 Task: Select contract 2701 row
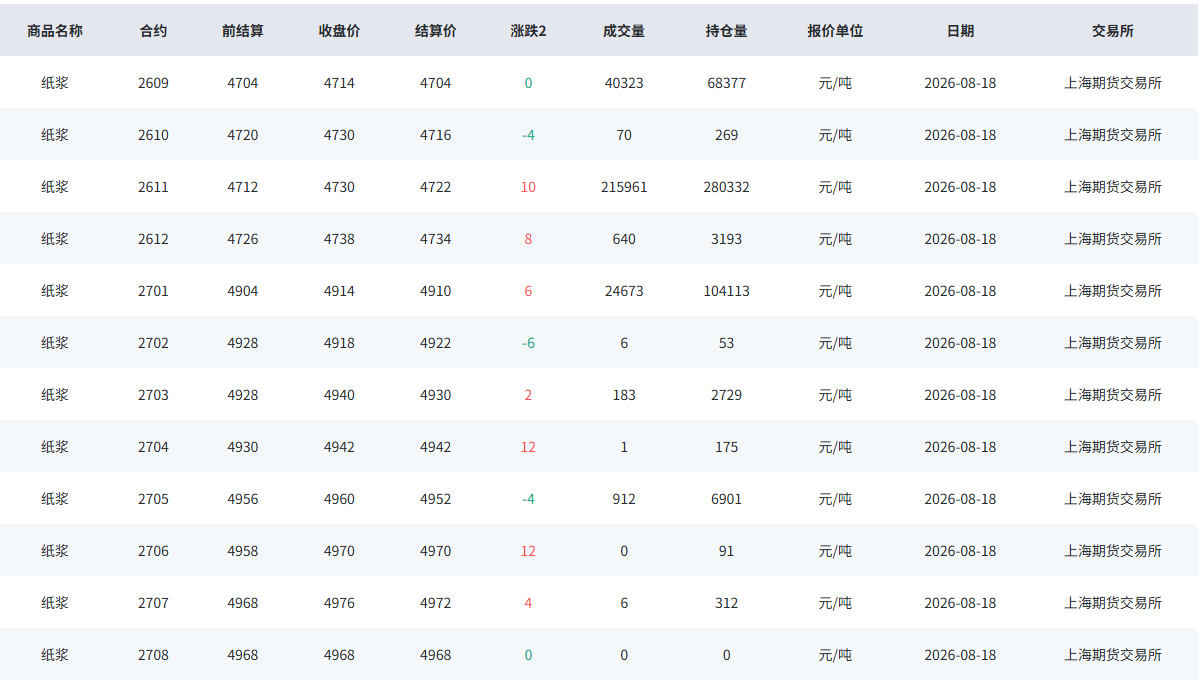(x=600, y=291)
